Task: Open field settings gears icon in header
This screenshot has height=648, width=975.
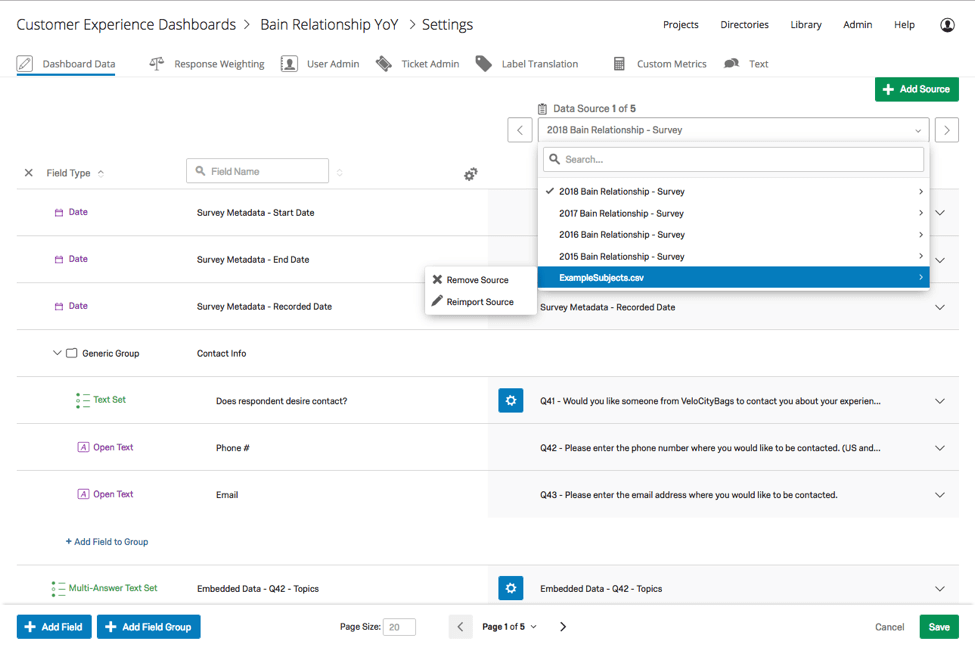Action: 471,174
